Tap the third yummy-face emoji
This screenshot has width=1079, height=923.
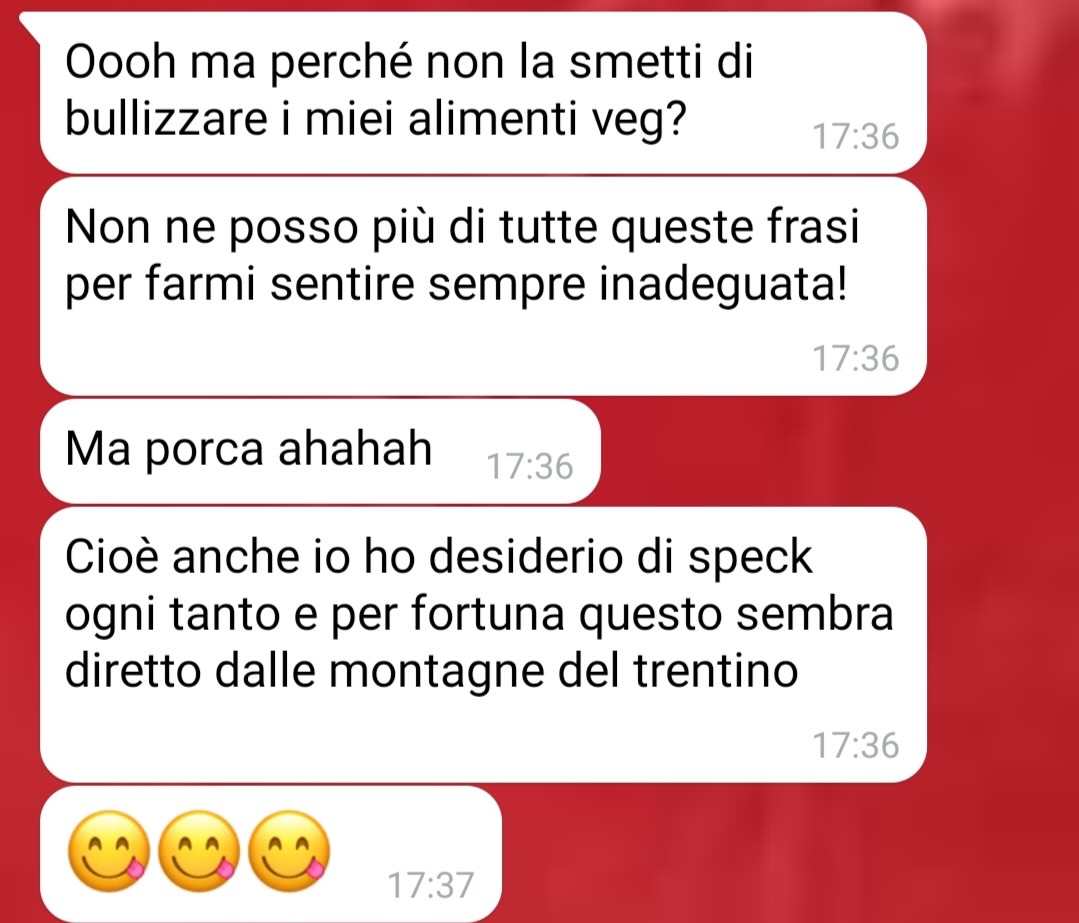288,851
